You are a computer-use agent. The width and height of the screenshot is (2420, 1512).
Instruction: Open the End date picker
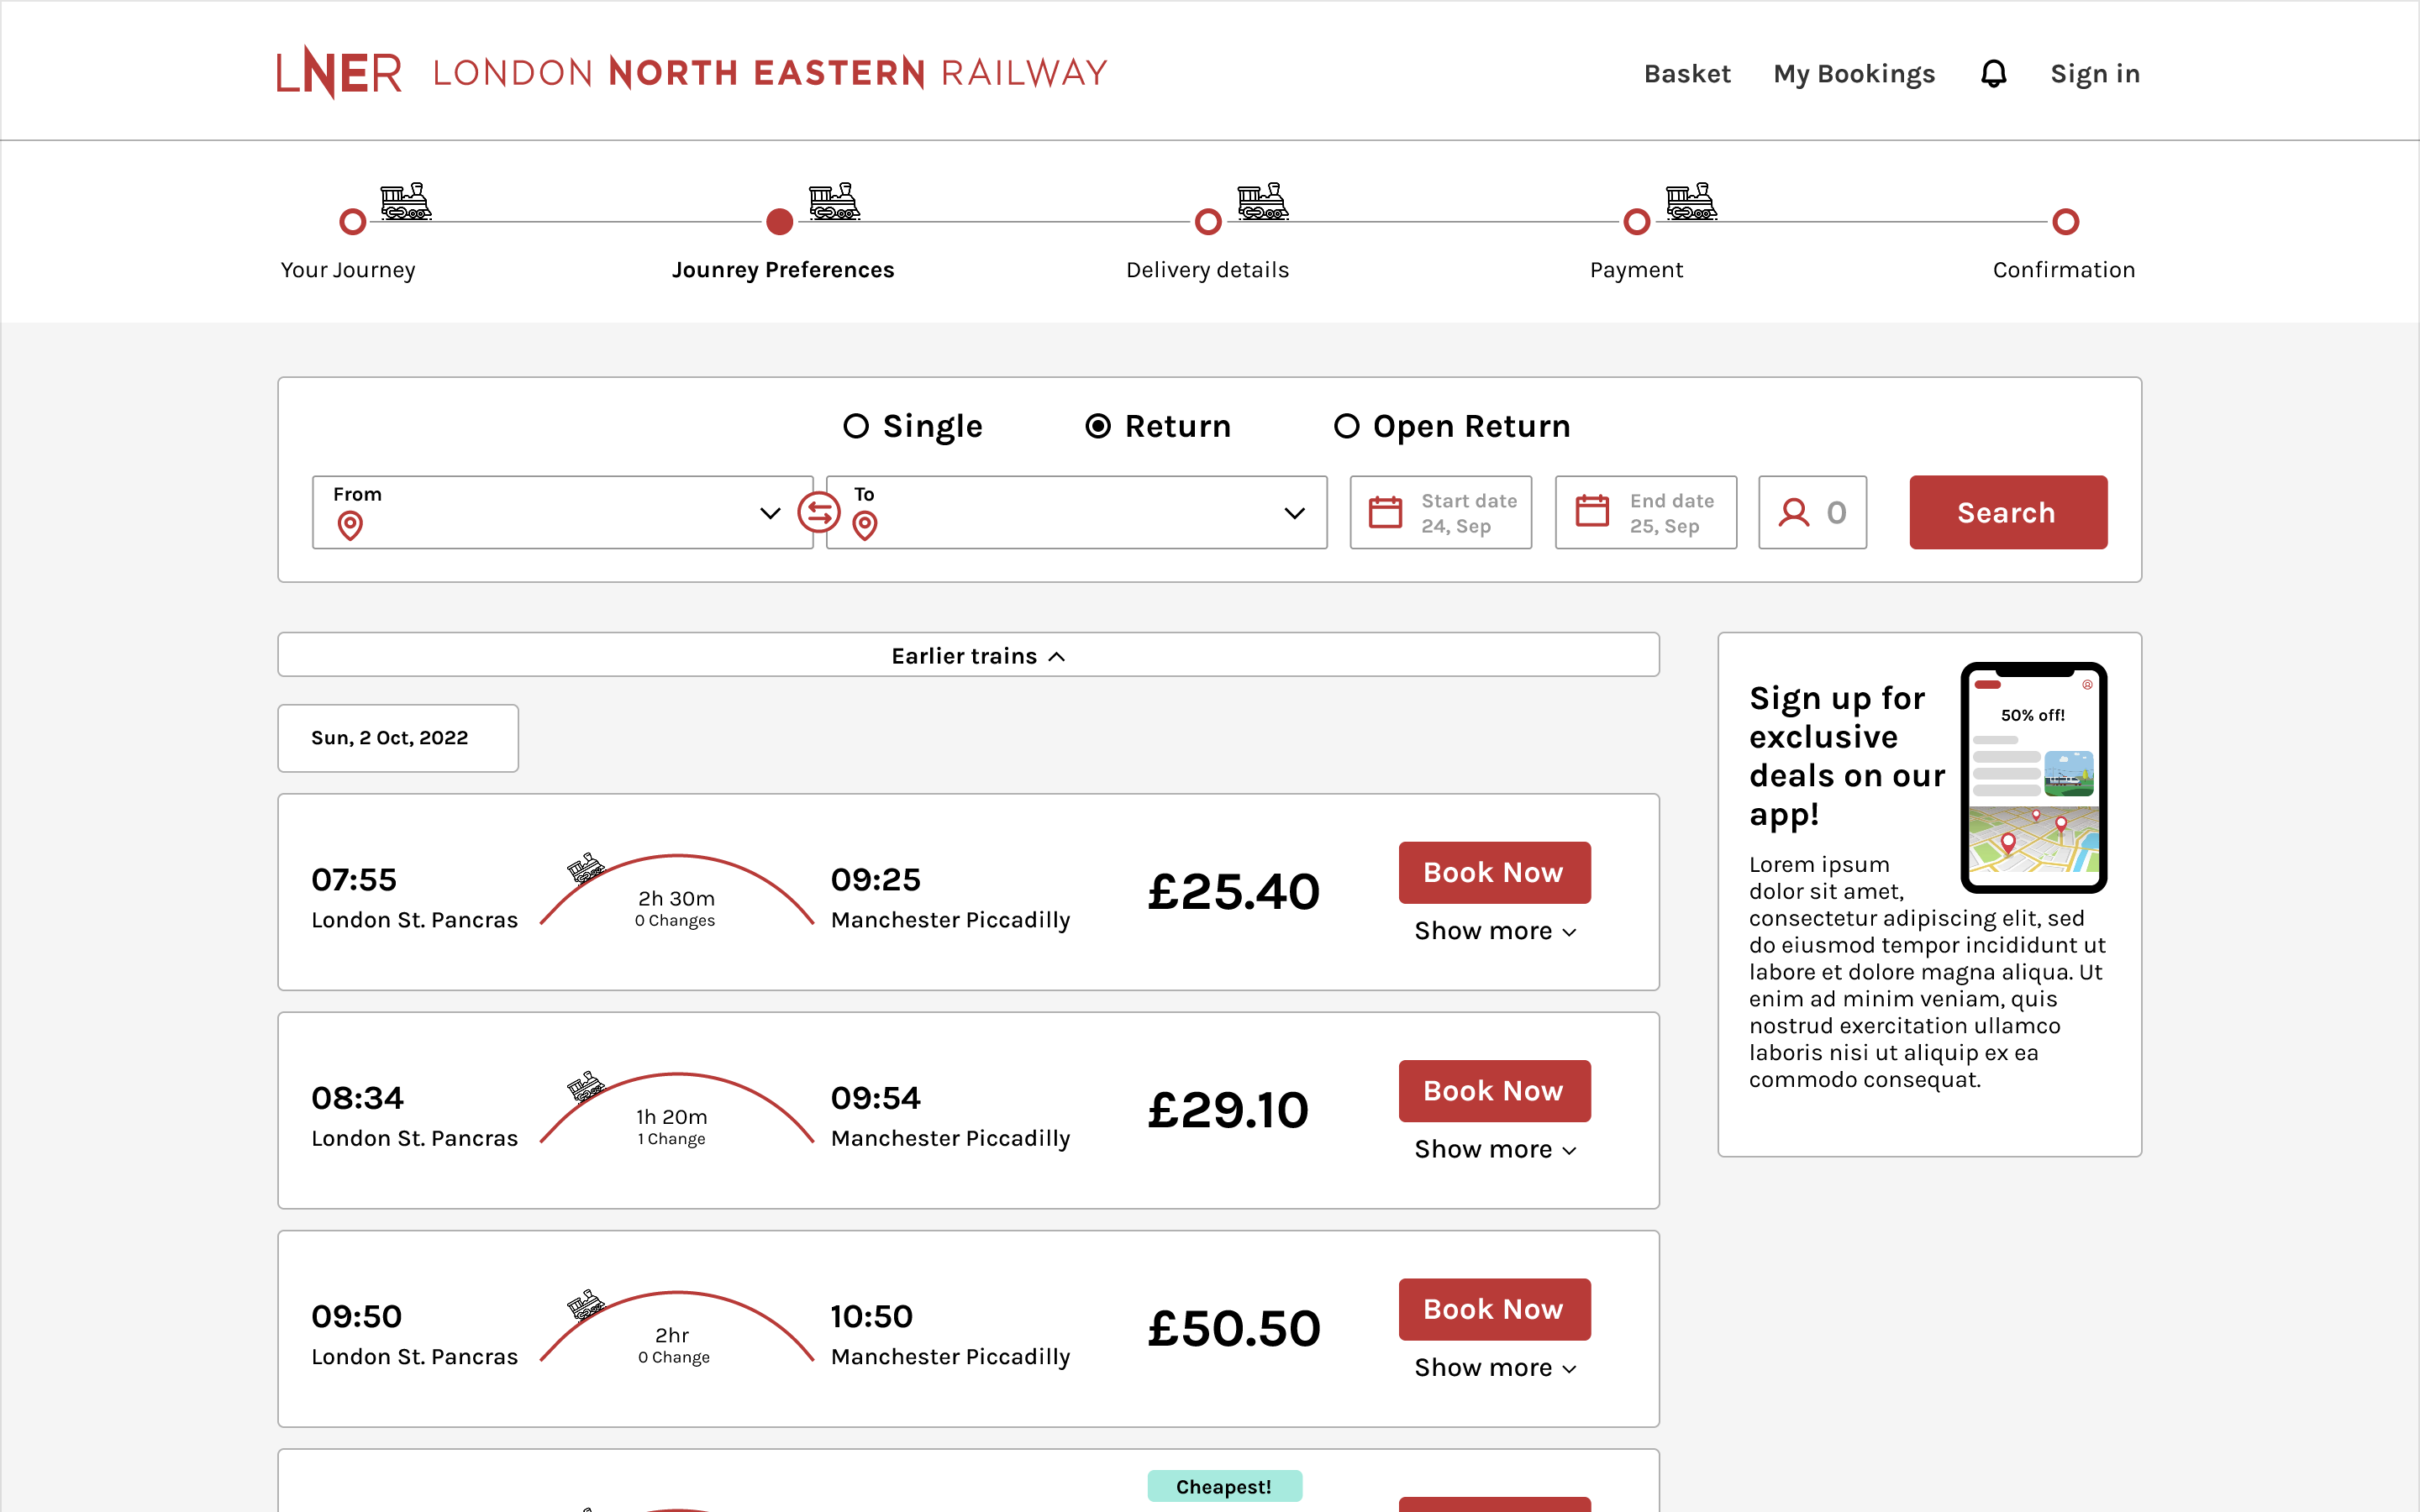point(1645,512)
